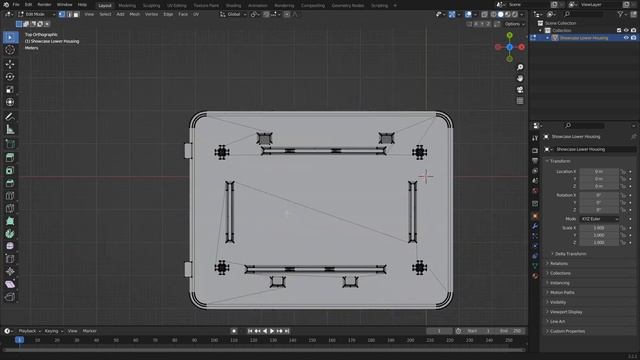Select the Add Cube tool
The image size is (640, 360).
(x=10, y=144)
